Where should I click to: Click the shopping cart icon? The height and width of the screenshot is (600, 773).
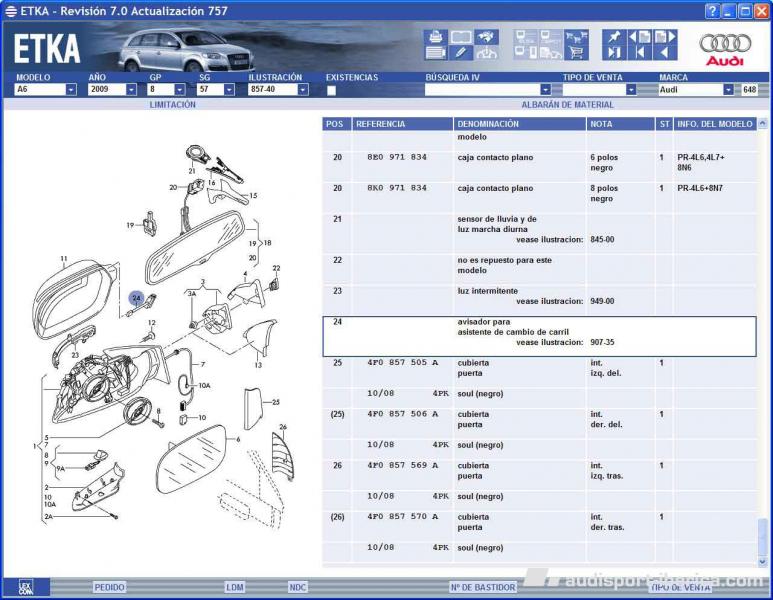coord(576,52)
